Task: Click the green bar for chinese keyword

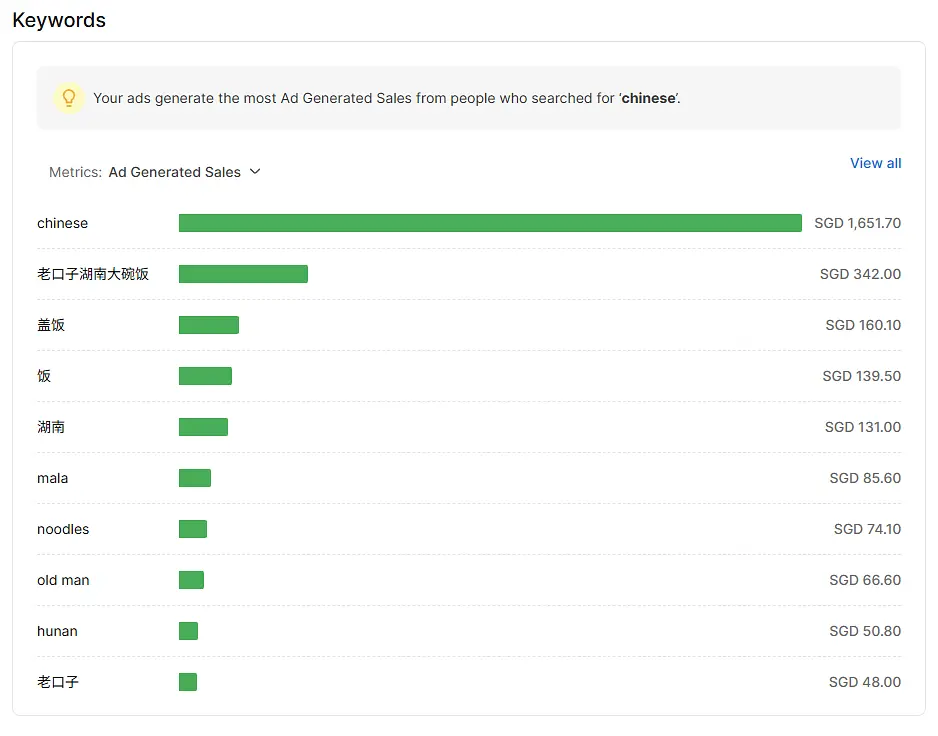Action: (490, 223)
